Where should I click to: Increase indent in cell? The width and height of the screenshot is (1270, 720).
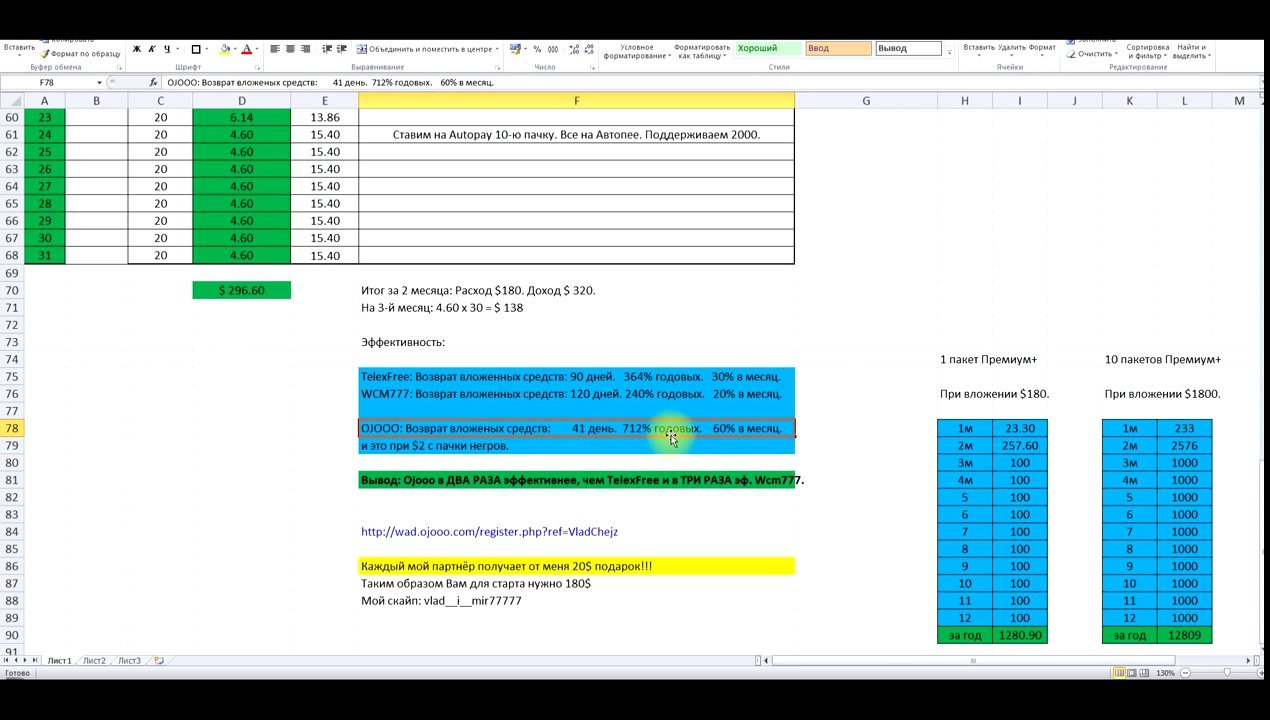click(342, 49)
